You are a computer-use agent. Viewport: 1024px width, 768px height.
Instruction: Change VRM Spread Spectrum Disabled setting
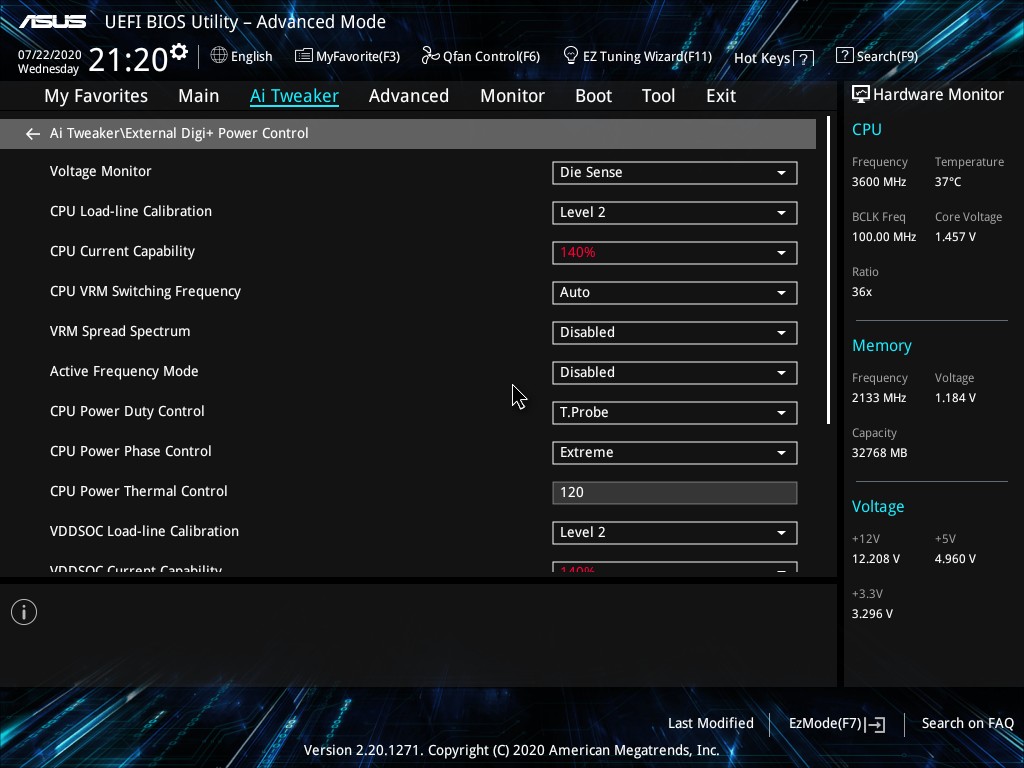point(674,333)
